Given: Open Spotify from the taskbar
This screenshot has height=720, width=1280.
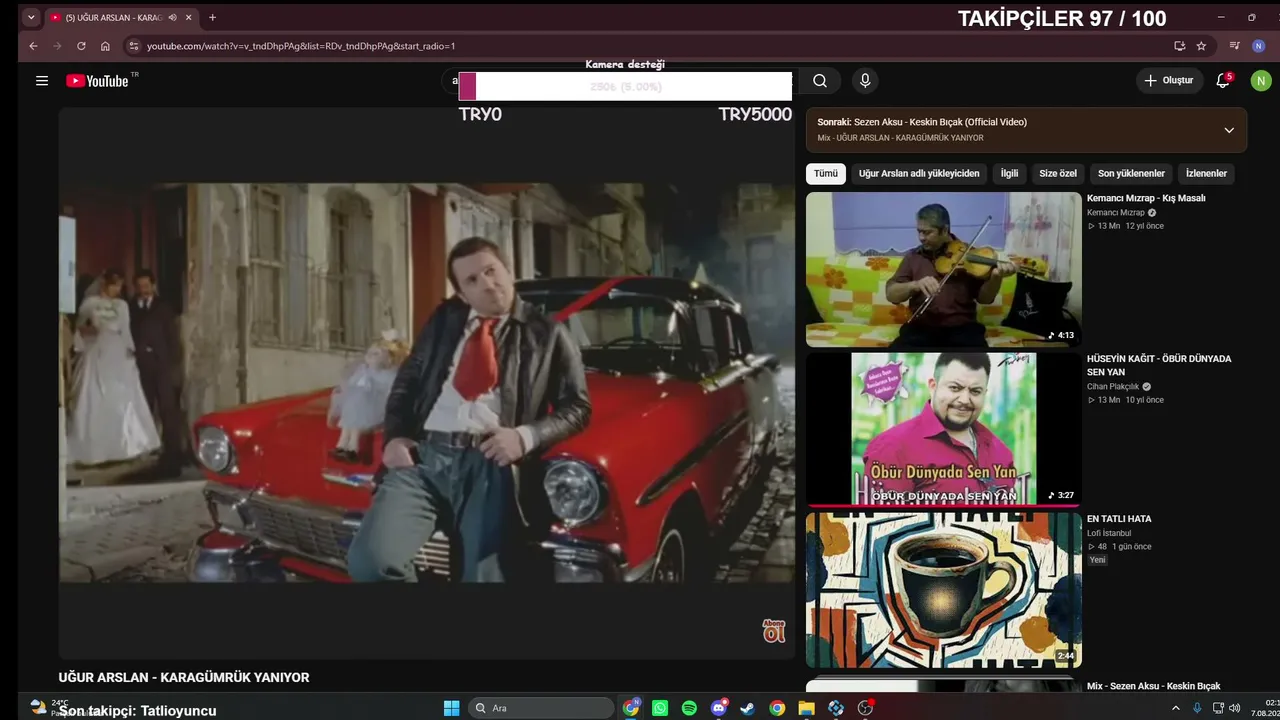Looking at the screenshot, I should pyautogui.click(x=689, y=708).
